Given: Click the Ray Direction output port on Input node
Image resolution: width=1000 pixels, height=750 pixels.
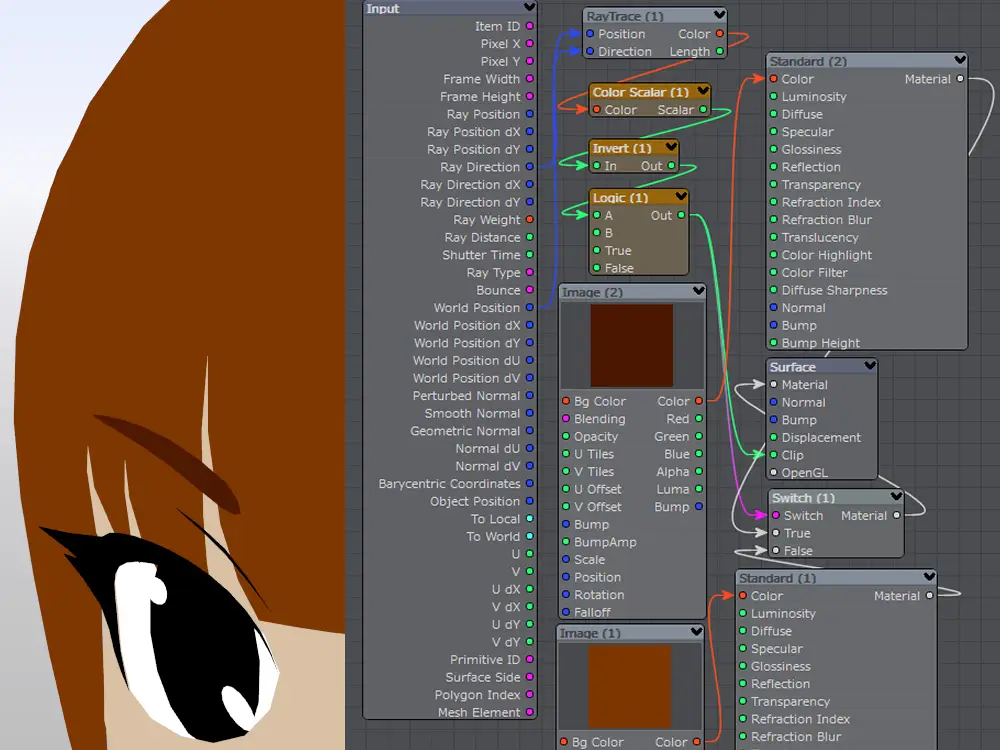Looking at the screenshot, I should point(530,167).
